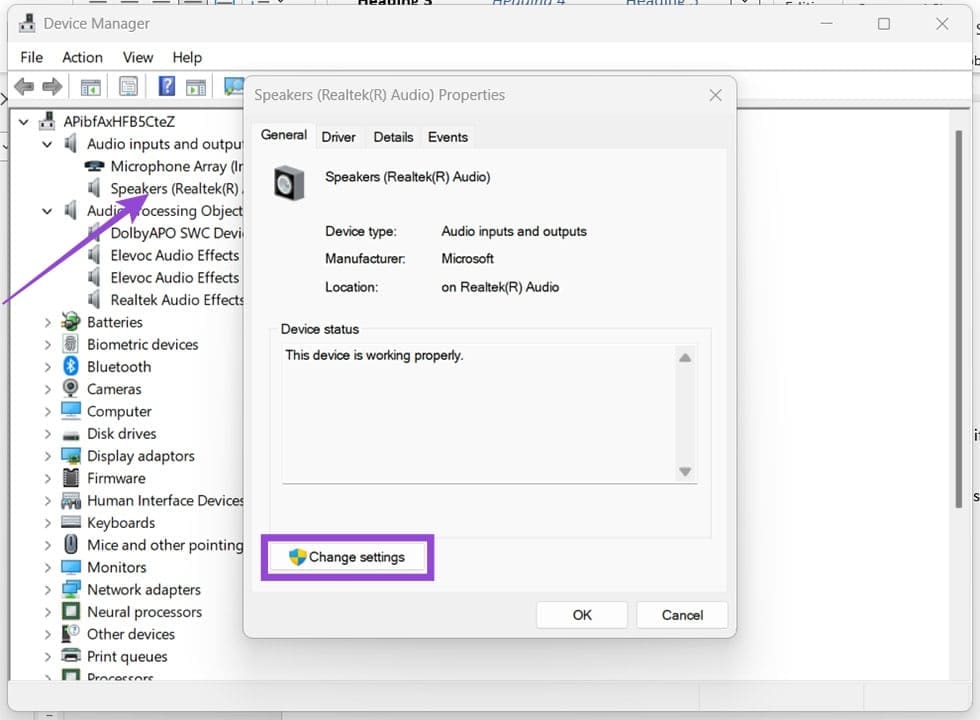Select DolbyAPO SWC Device in tree

coord(175,233)
